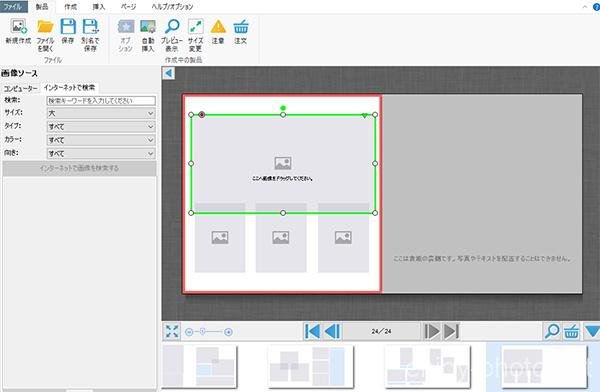This screenshot has height=392, width=600.
Task: Click the blue down triangle beside the basket
Action: [x=592, y=331]
